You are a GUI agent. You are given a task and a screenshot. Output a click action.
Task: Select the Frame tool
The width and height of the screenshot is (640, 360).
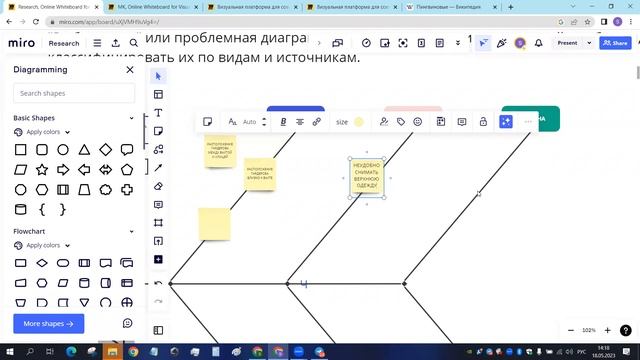(x=158, y=223)
